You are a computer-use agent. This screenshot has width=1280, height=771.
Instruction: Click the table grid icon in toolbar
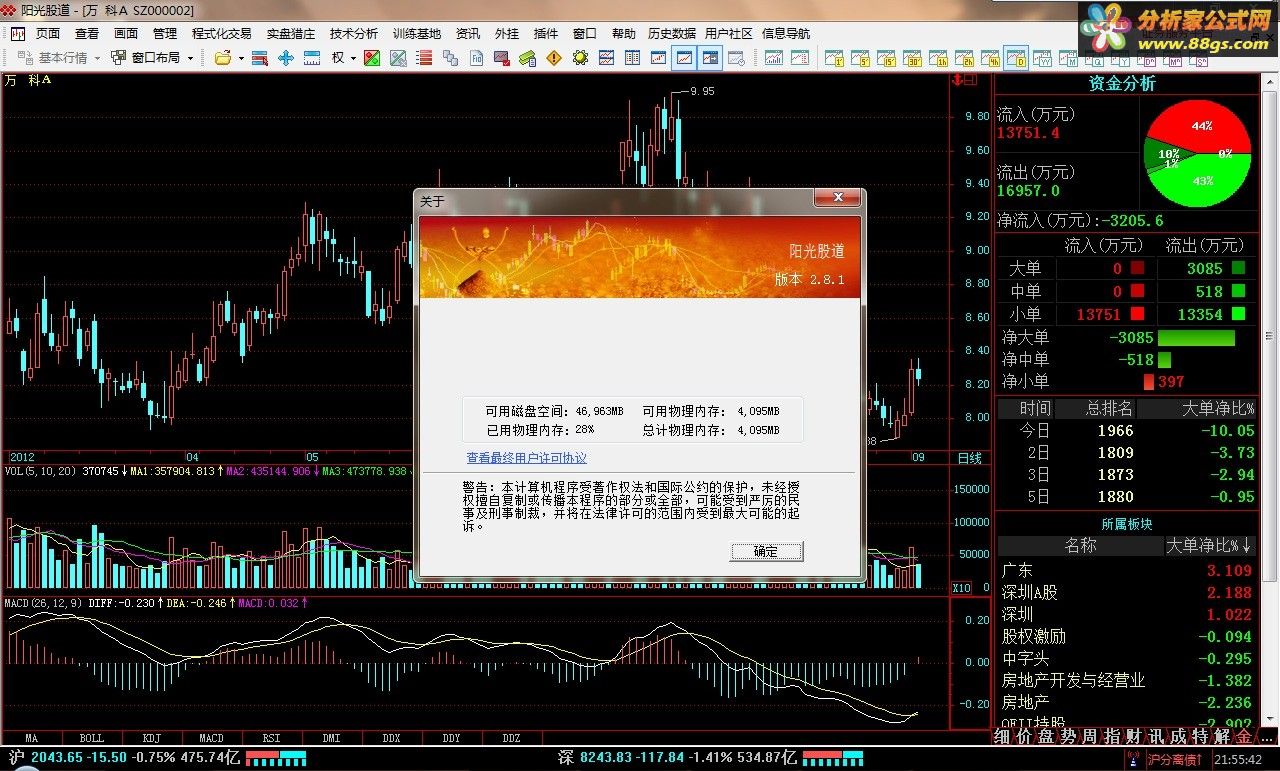pyautogui.click(x=632, y=58)
